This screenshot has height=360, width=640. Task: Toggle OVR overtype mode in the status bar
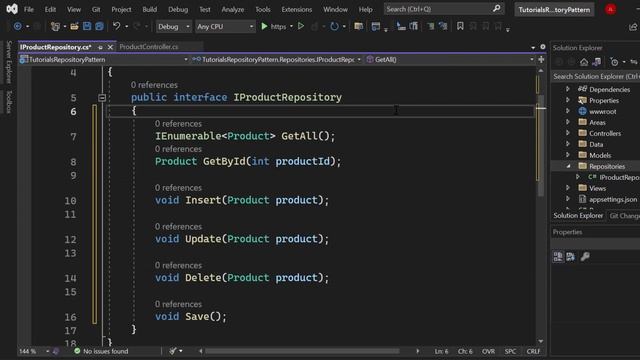tap(488, 351)
